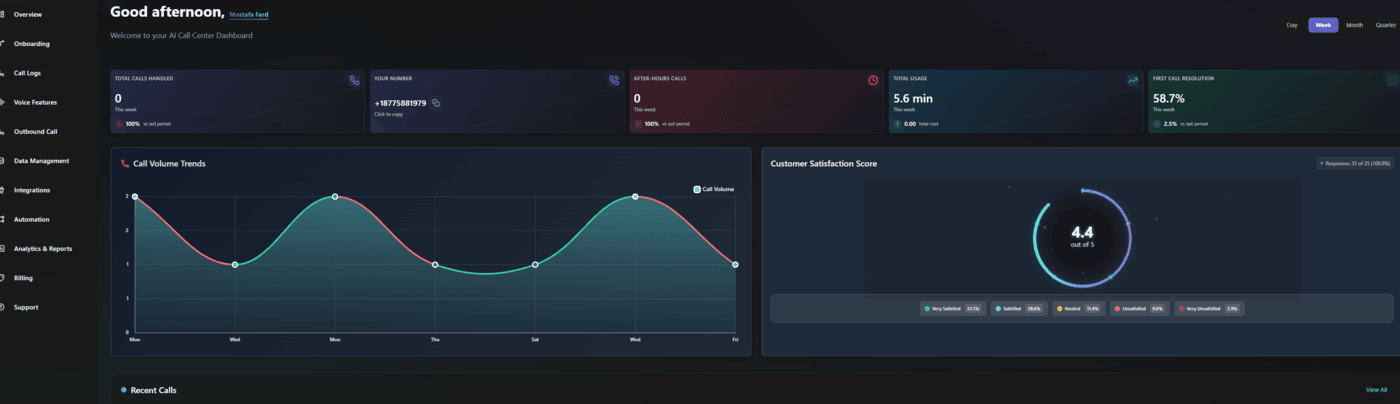The height and width of the screenshot is (404, 1400).
Task: Go to Voice Features in the sidebar
Action: 35,102
